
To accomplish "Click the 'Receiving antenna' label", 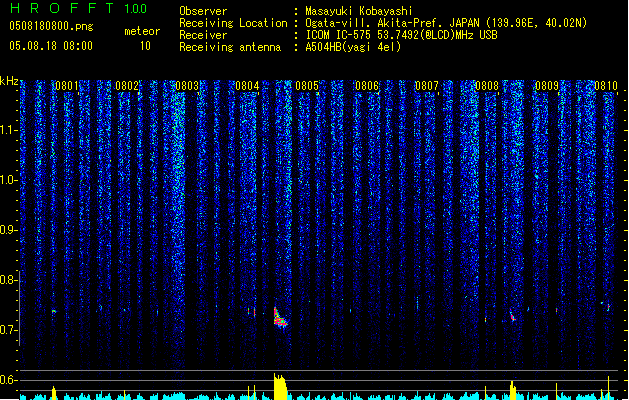I will pos(230,47).
